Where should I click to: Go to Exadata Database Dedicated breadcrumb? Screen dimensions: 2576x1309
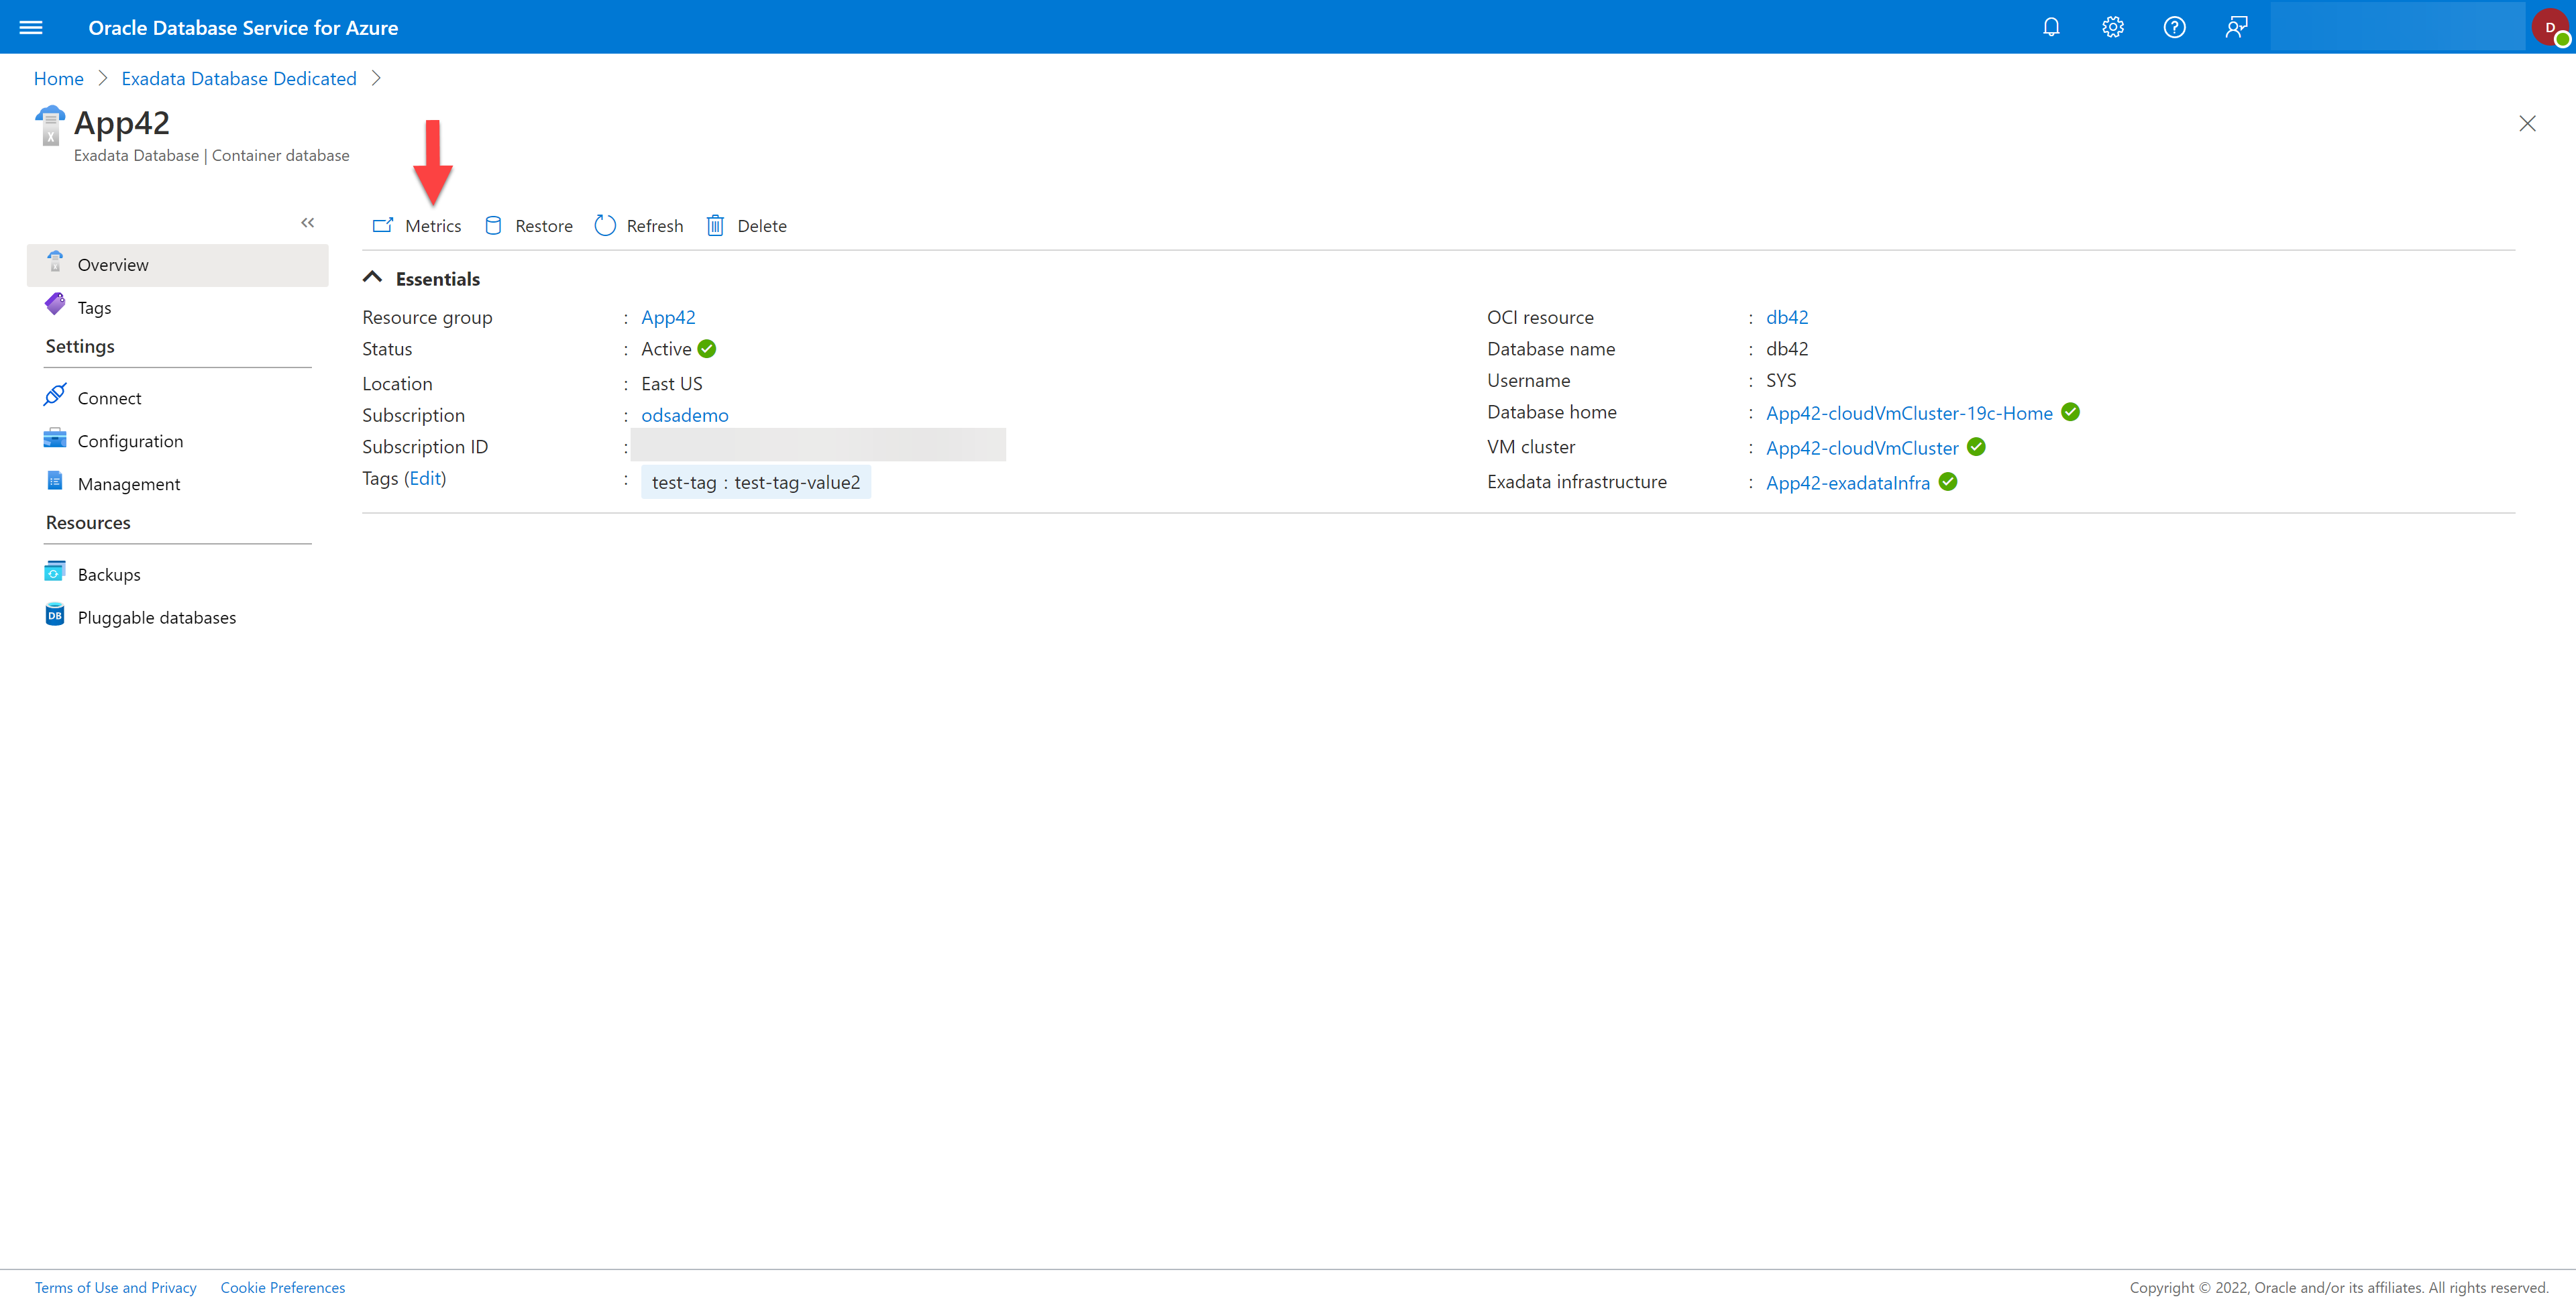click(x=239, y=78)
